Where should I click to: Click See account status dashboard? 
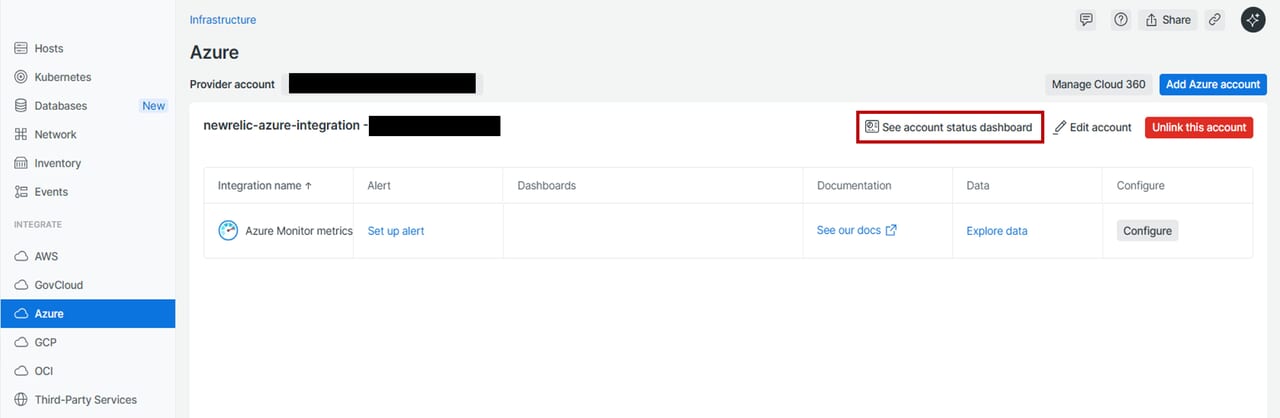click(949, 128)
